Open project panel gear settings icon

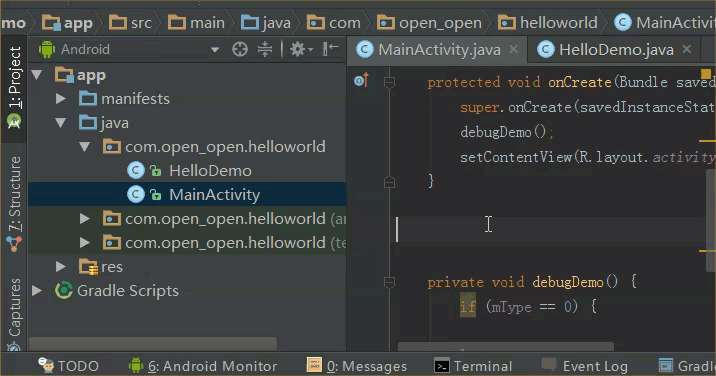(301, 49)
